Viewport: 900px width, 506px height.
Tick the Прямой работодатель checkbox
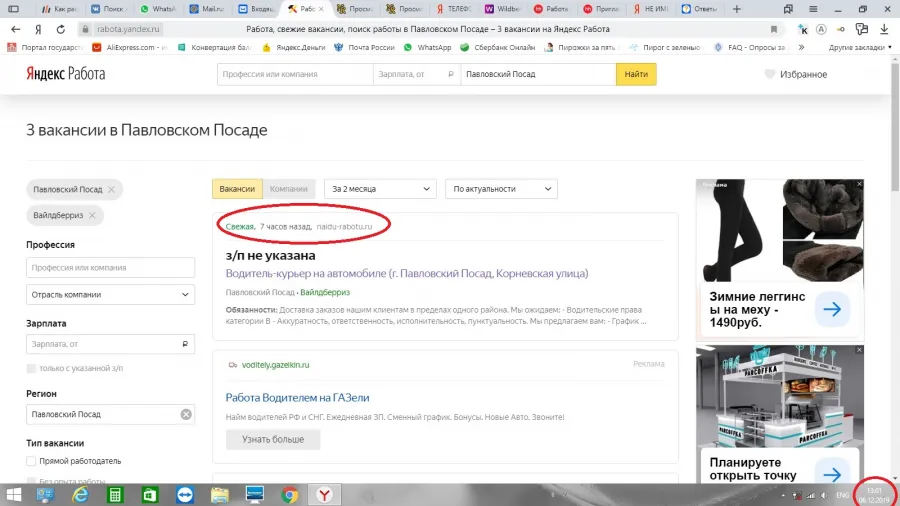click(x=31, y=461)
